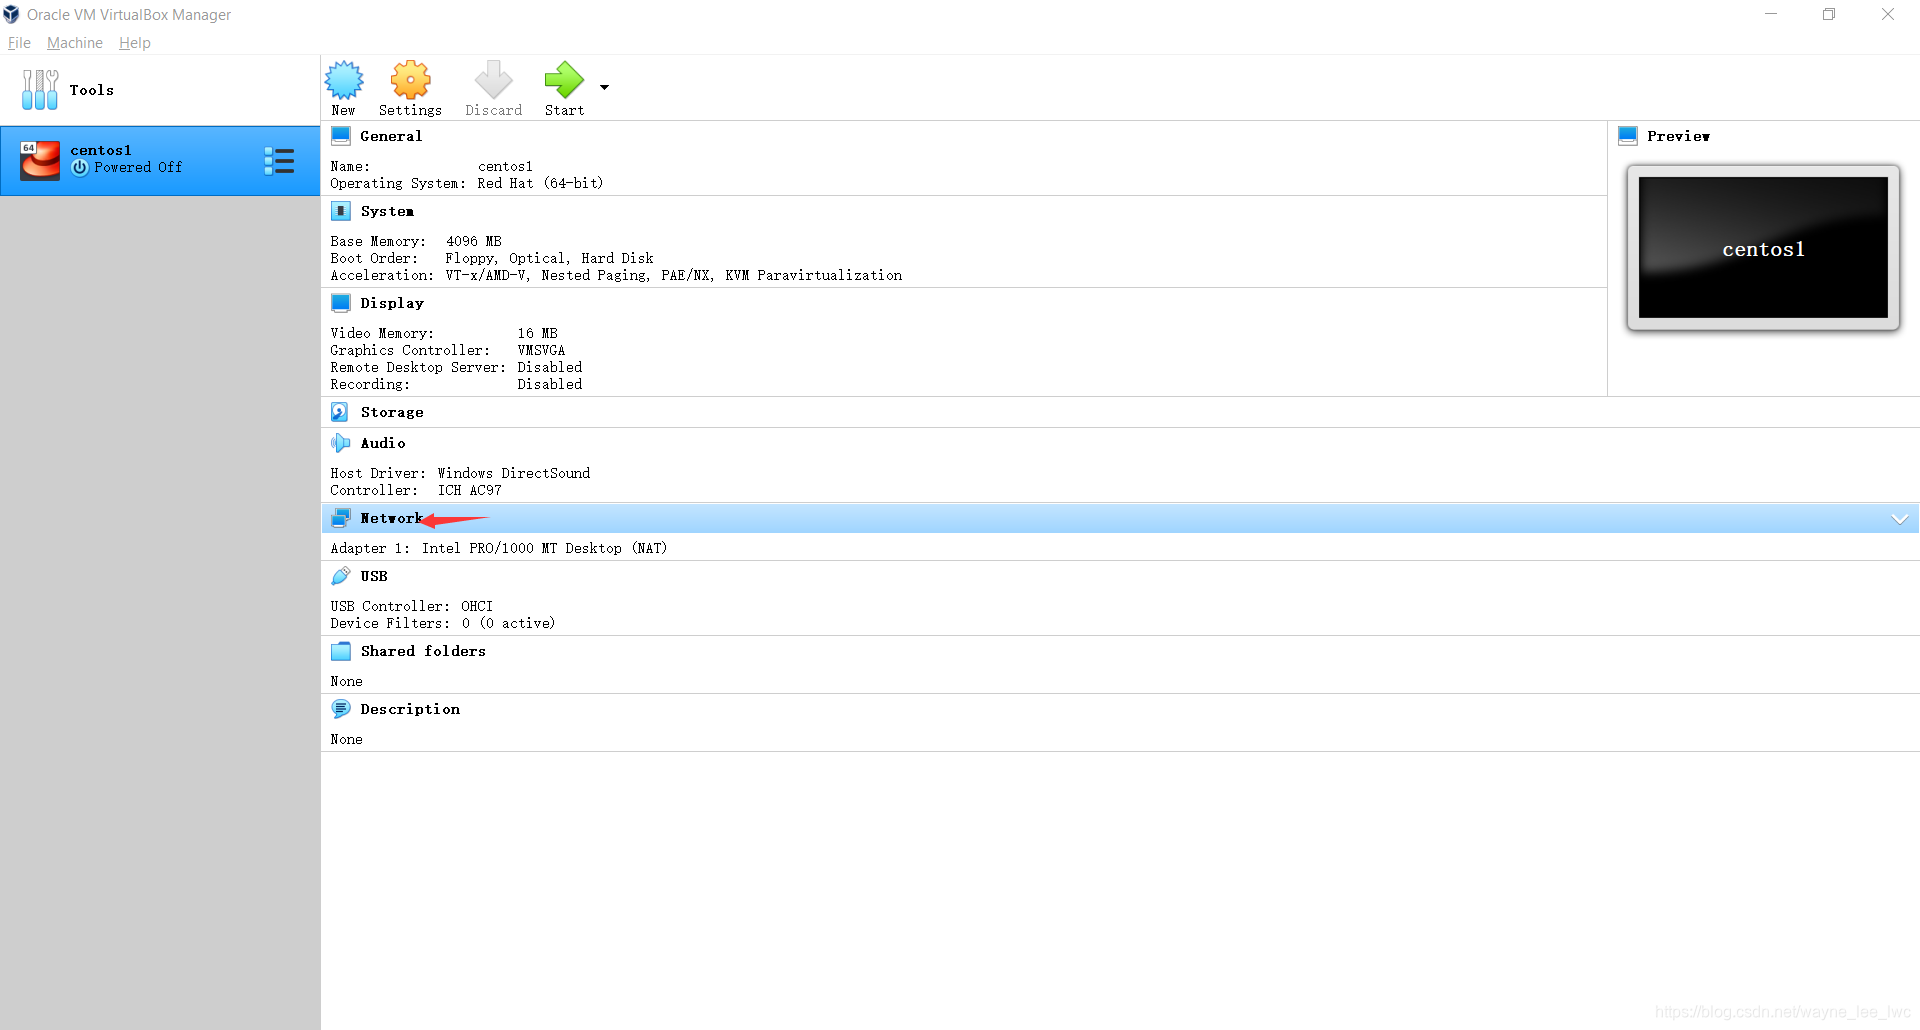This screenshot has width=1920, height=1030.
Task: Open the Shared folders title link
Action: (x=423, y=651)
